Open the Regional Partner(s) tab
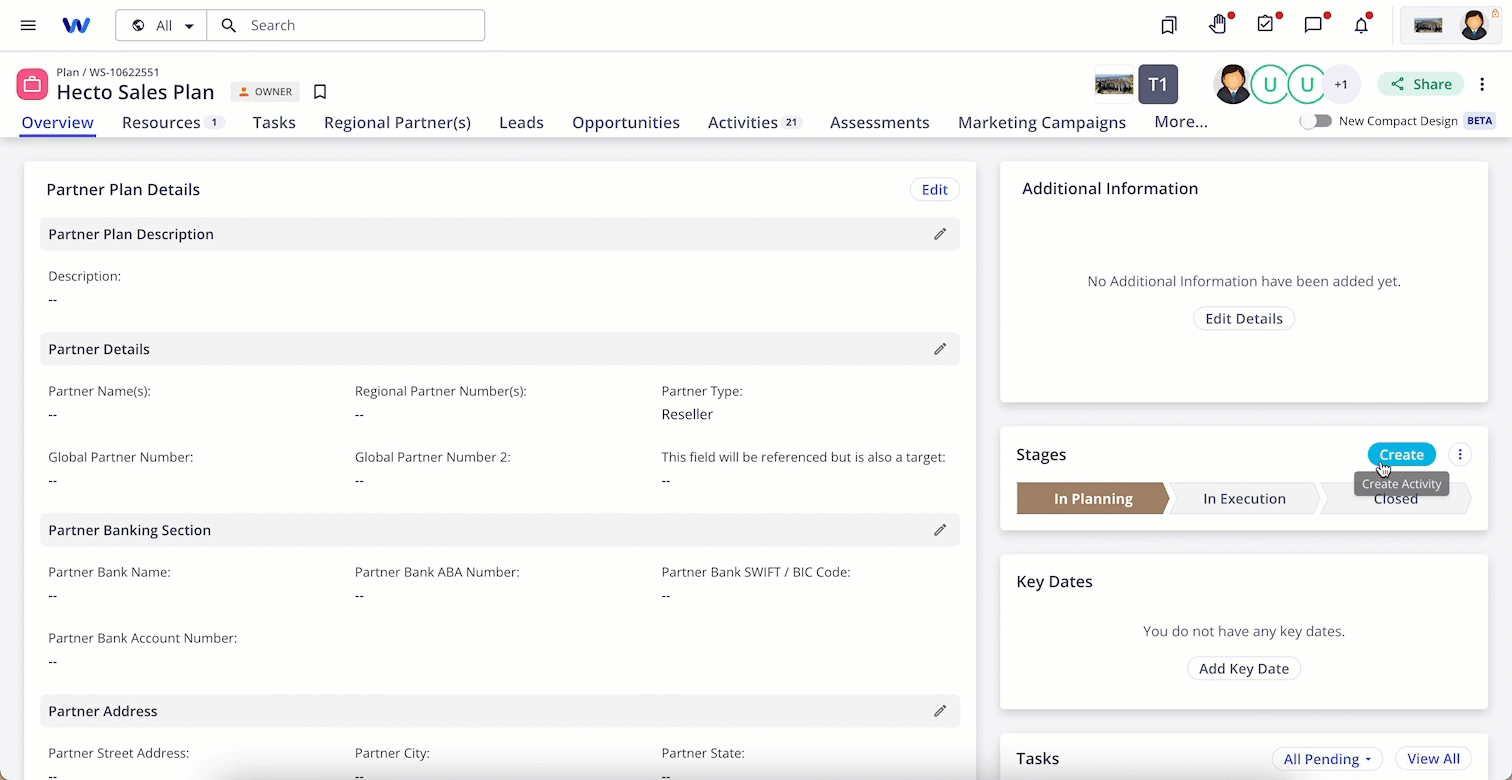This screenshot has width=1512, height=780. click(x=397, y=122)
